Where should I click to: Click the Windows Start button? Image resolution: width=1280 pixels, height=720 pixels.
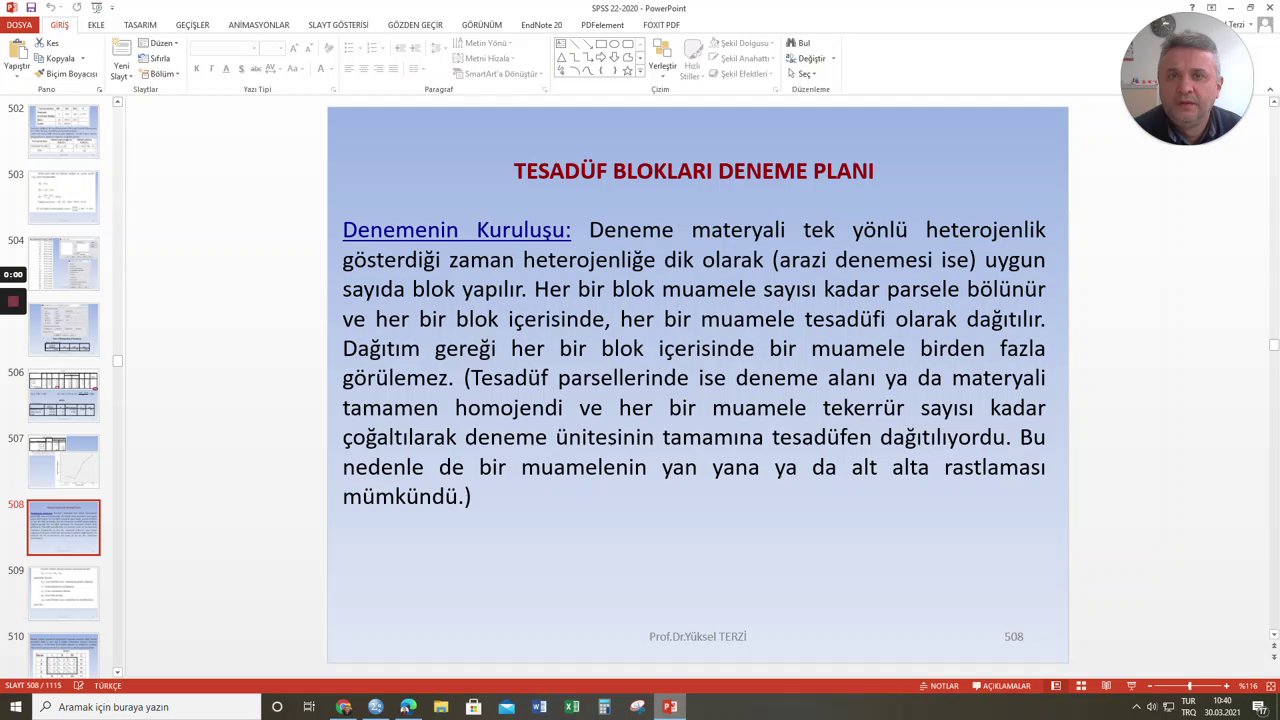(15, 707)
